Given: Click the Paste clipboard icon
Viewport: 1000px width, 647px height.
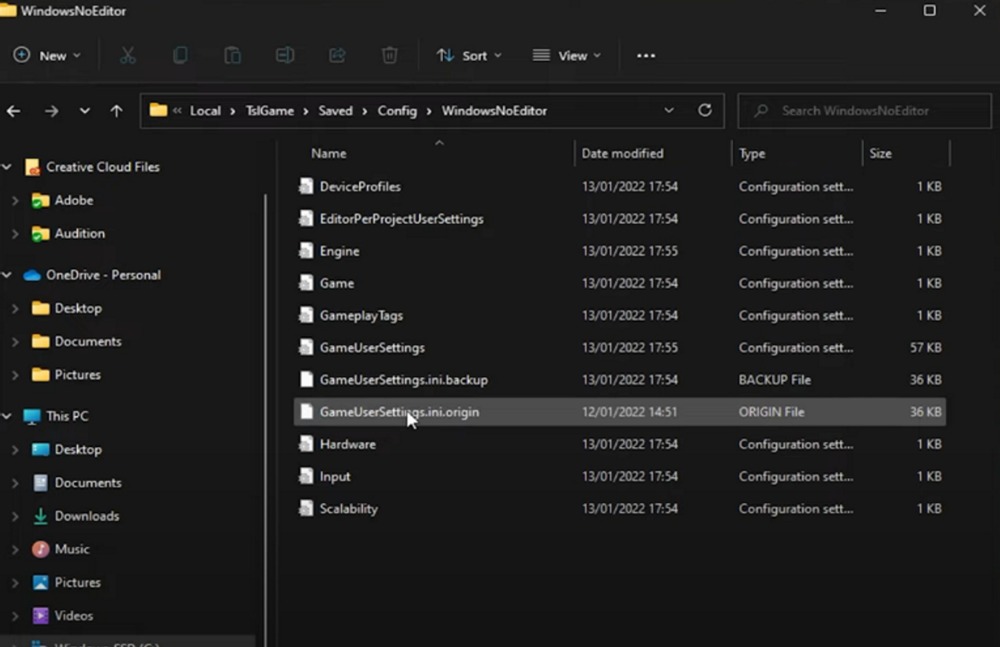Looking at the screenshot, I should click(233, 56).
